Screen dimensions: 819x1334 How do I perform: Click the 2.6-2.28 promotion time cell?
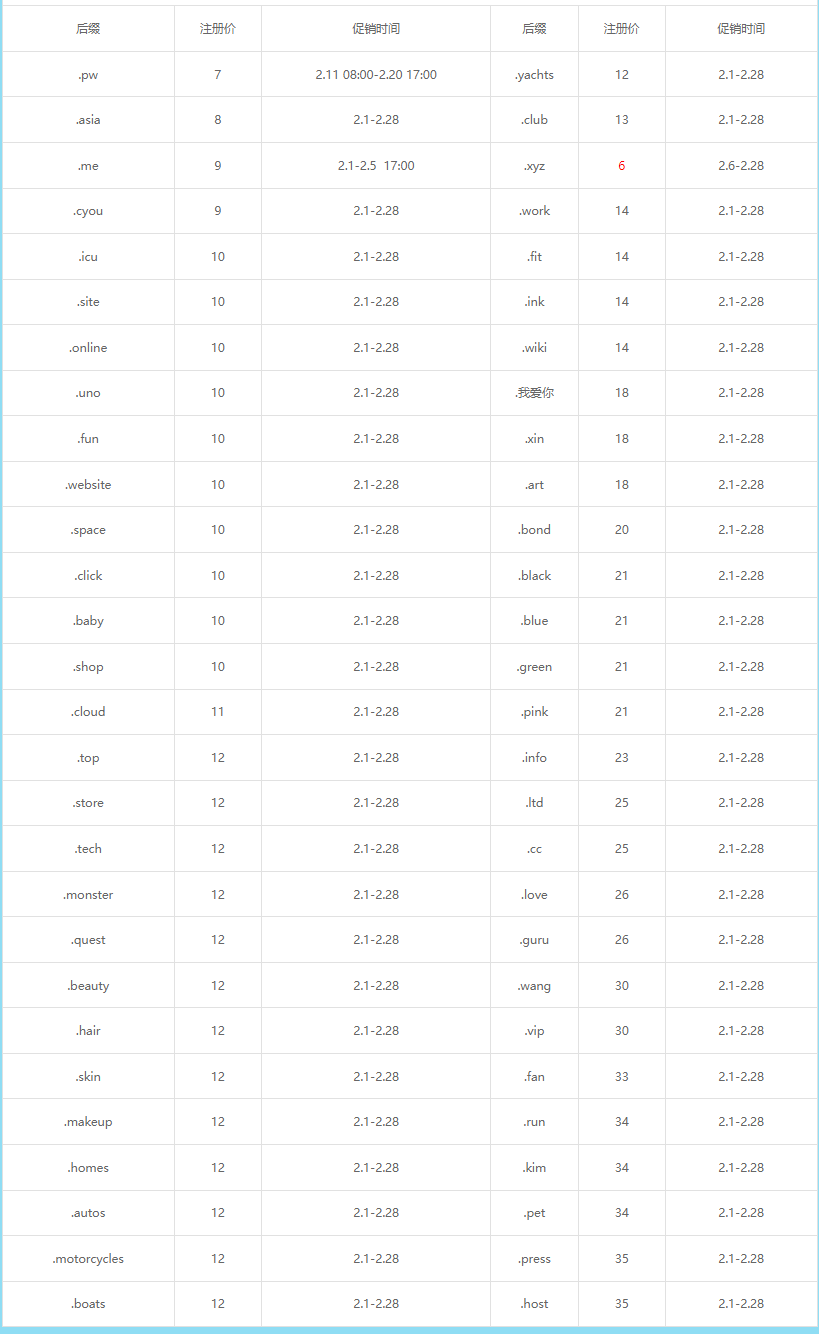(x=741, y=166)
